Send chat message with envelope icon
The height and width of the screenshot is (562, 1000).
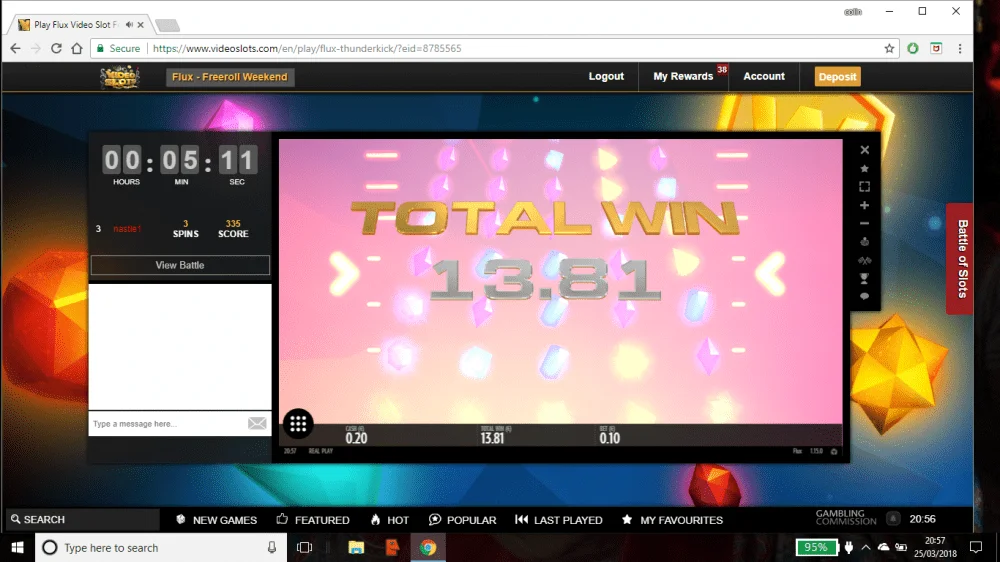[257, 424]
